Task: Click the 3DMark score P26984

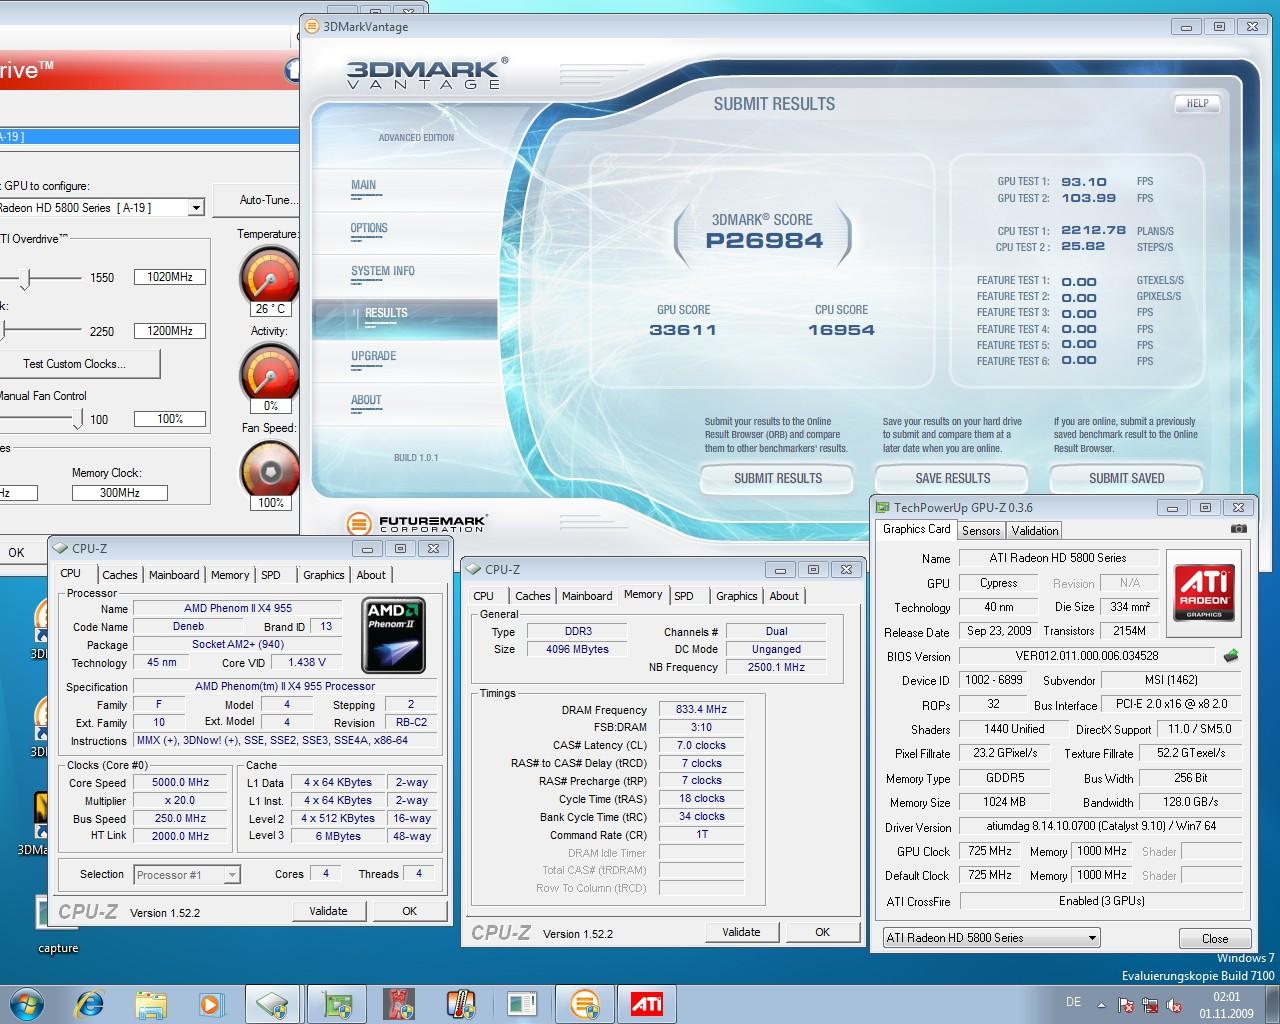Action: click(x=764, y=240)
